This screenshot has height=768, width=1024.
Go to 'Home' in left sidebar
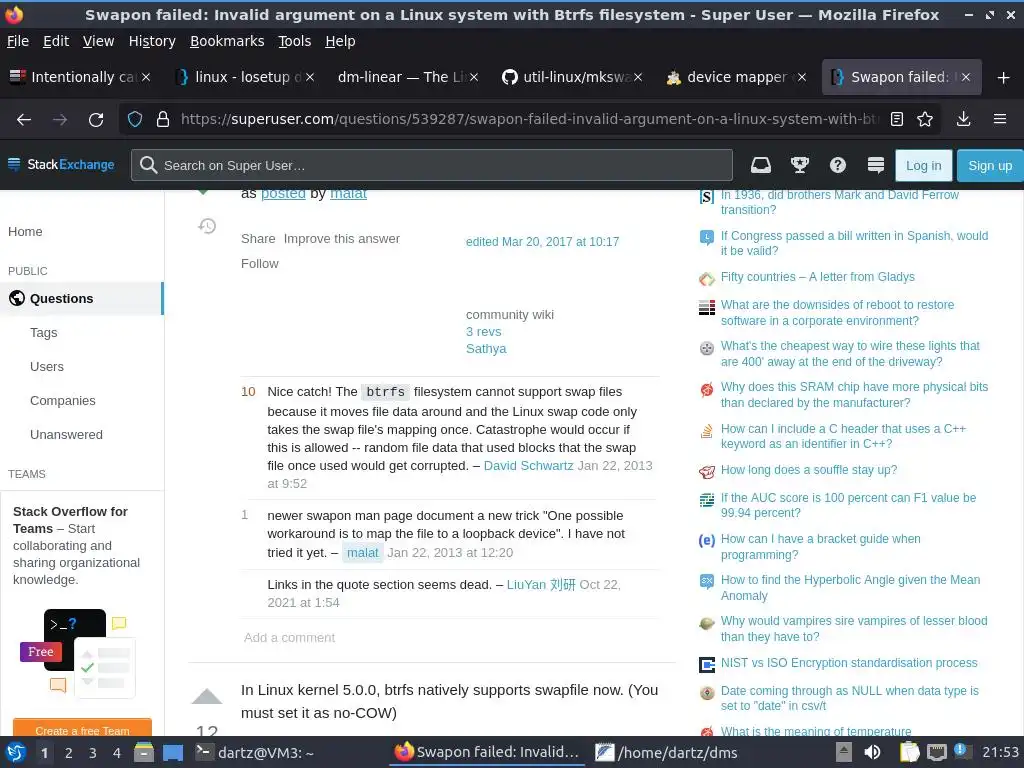(25, 231)
